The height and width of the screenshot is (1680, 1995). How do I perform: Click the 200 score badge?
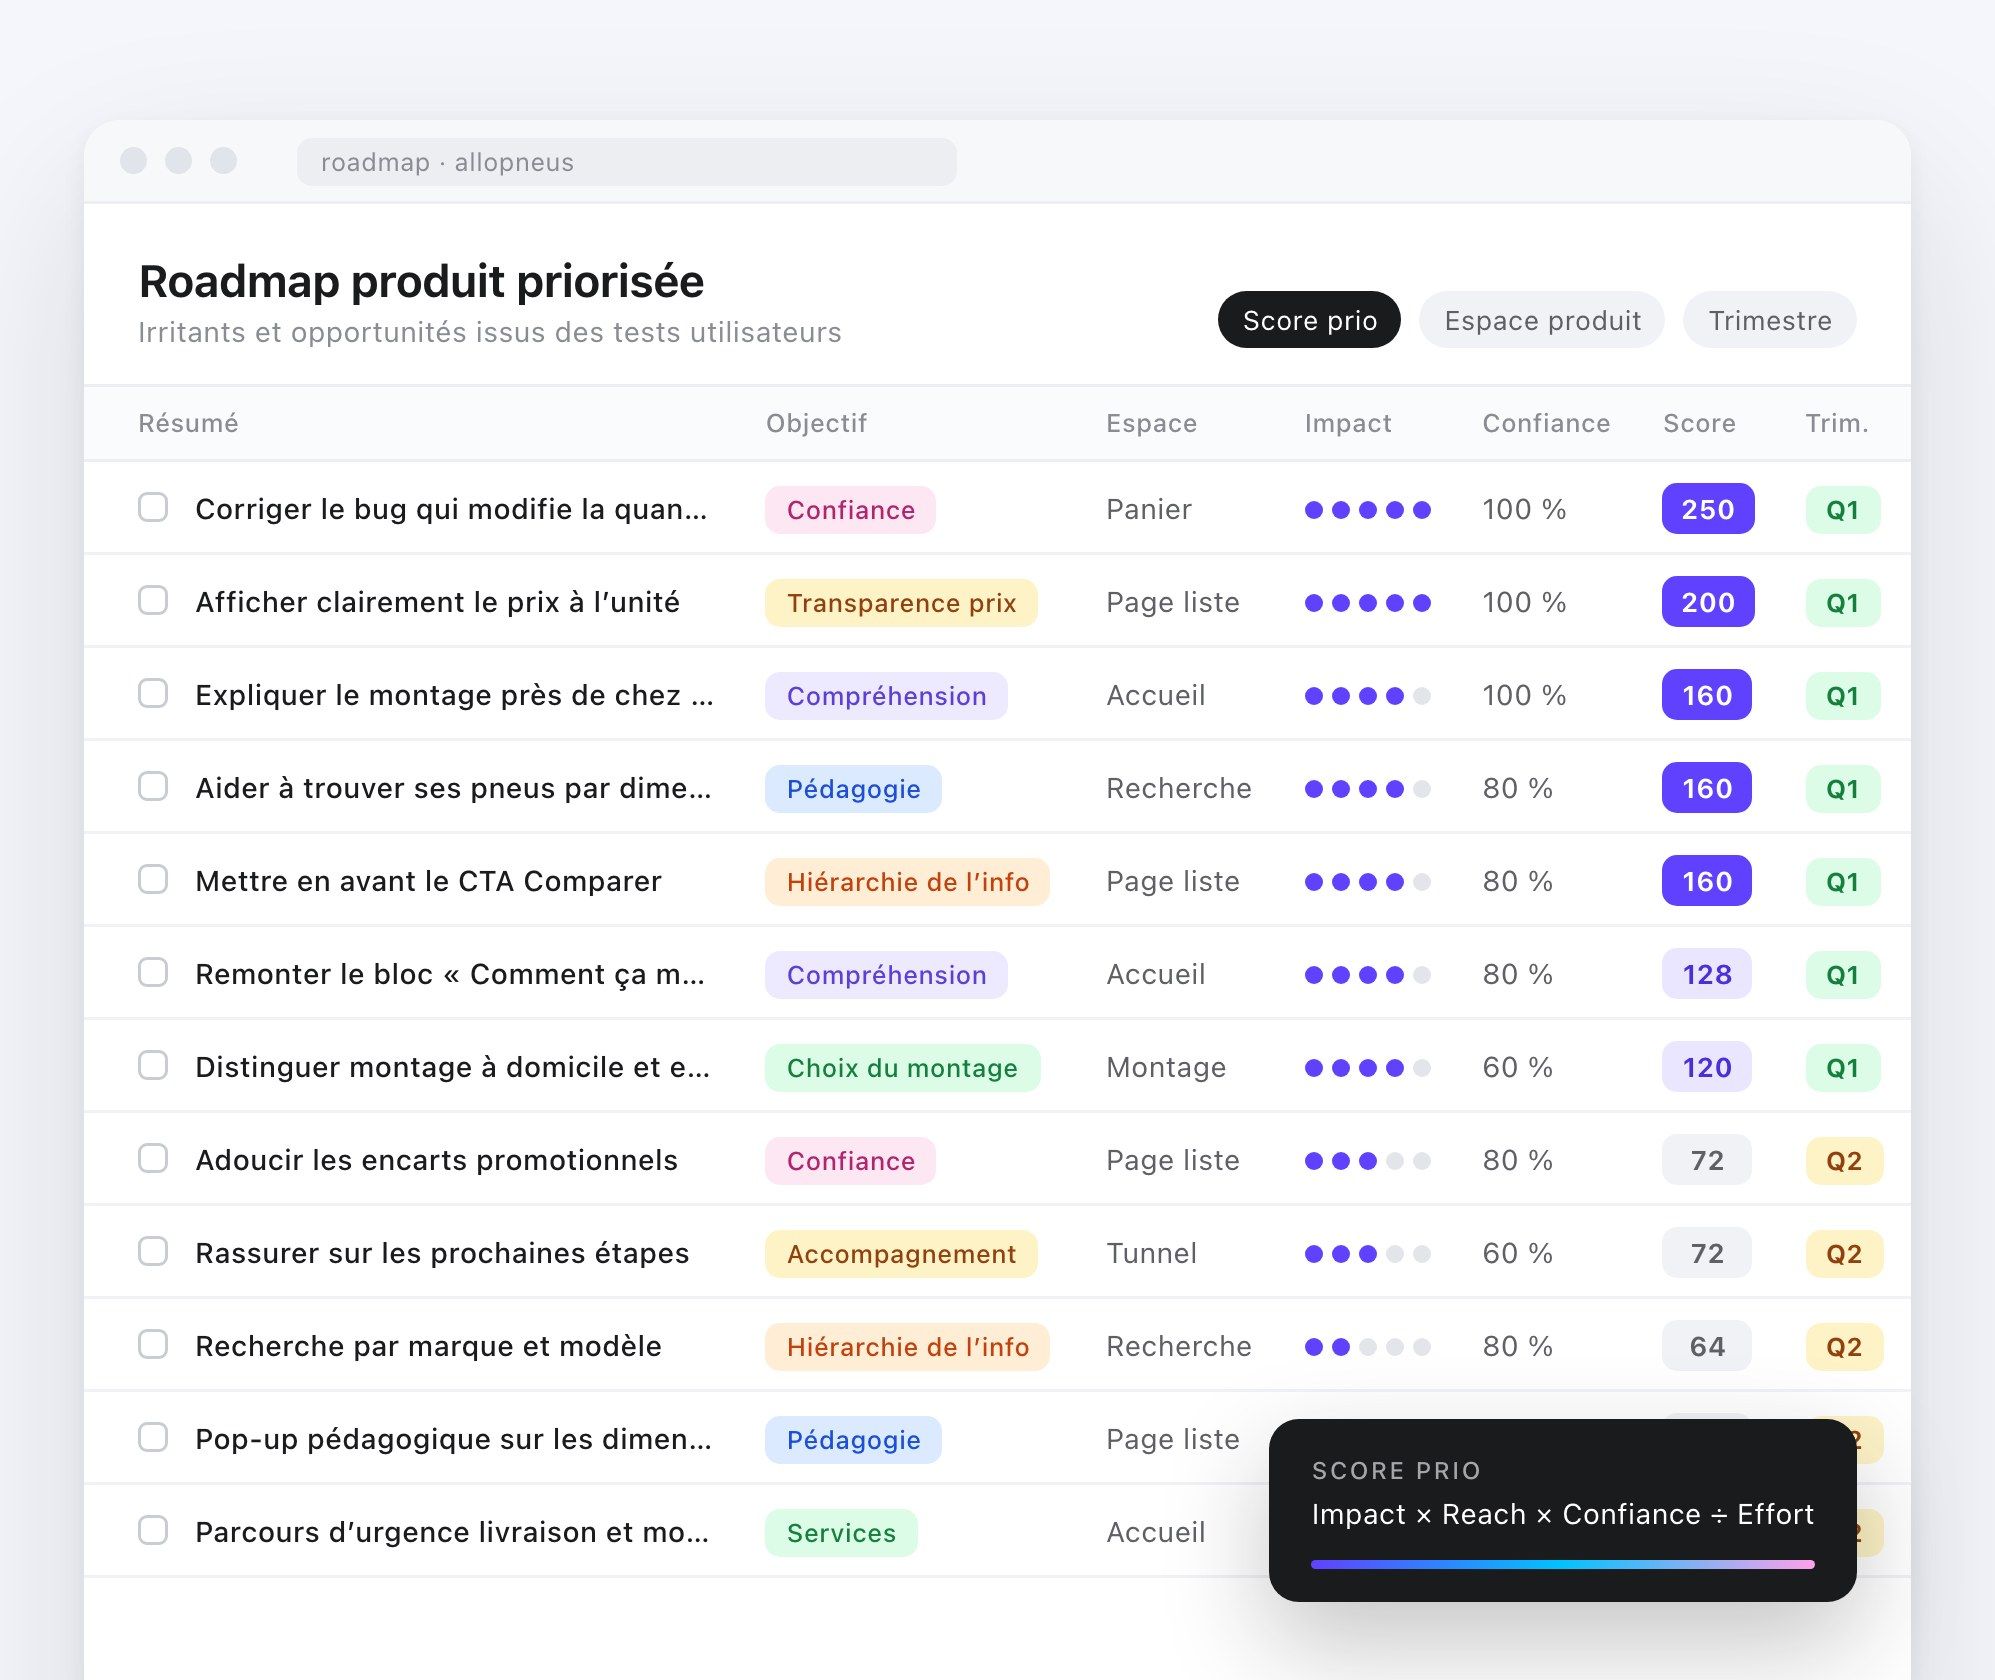[x=1708, y=602]
